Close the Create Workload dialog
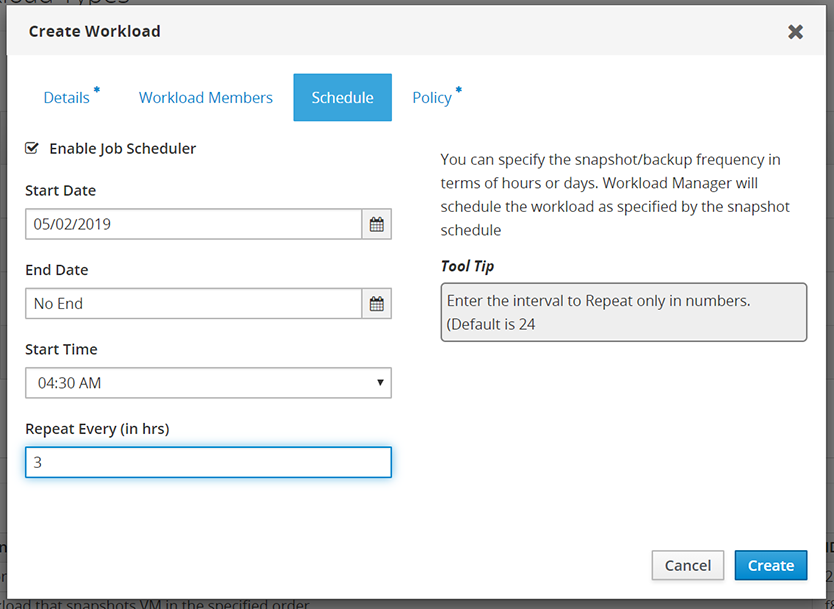834x609 pixels. click(795, 32)
